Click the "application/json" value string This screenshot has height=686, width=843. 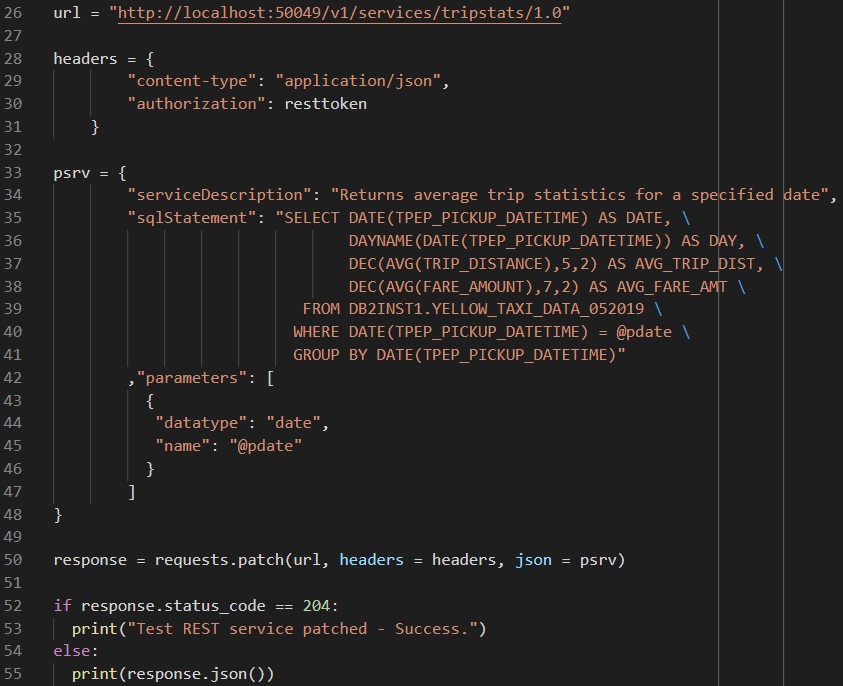coord(358,81)
